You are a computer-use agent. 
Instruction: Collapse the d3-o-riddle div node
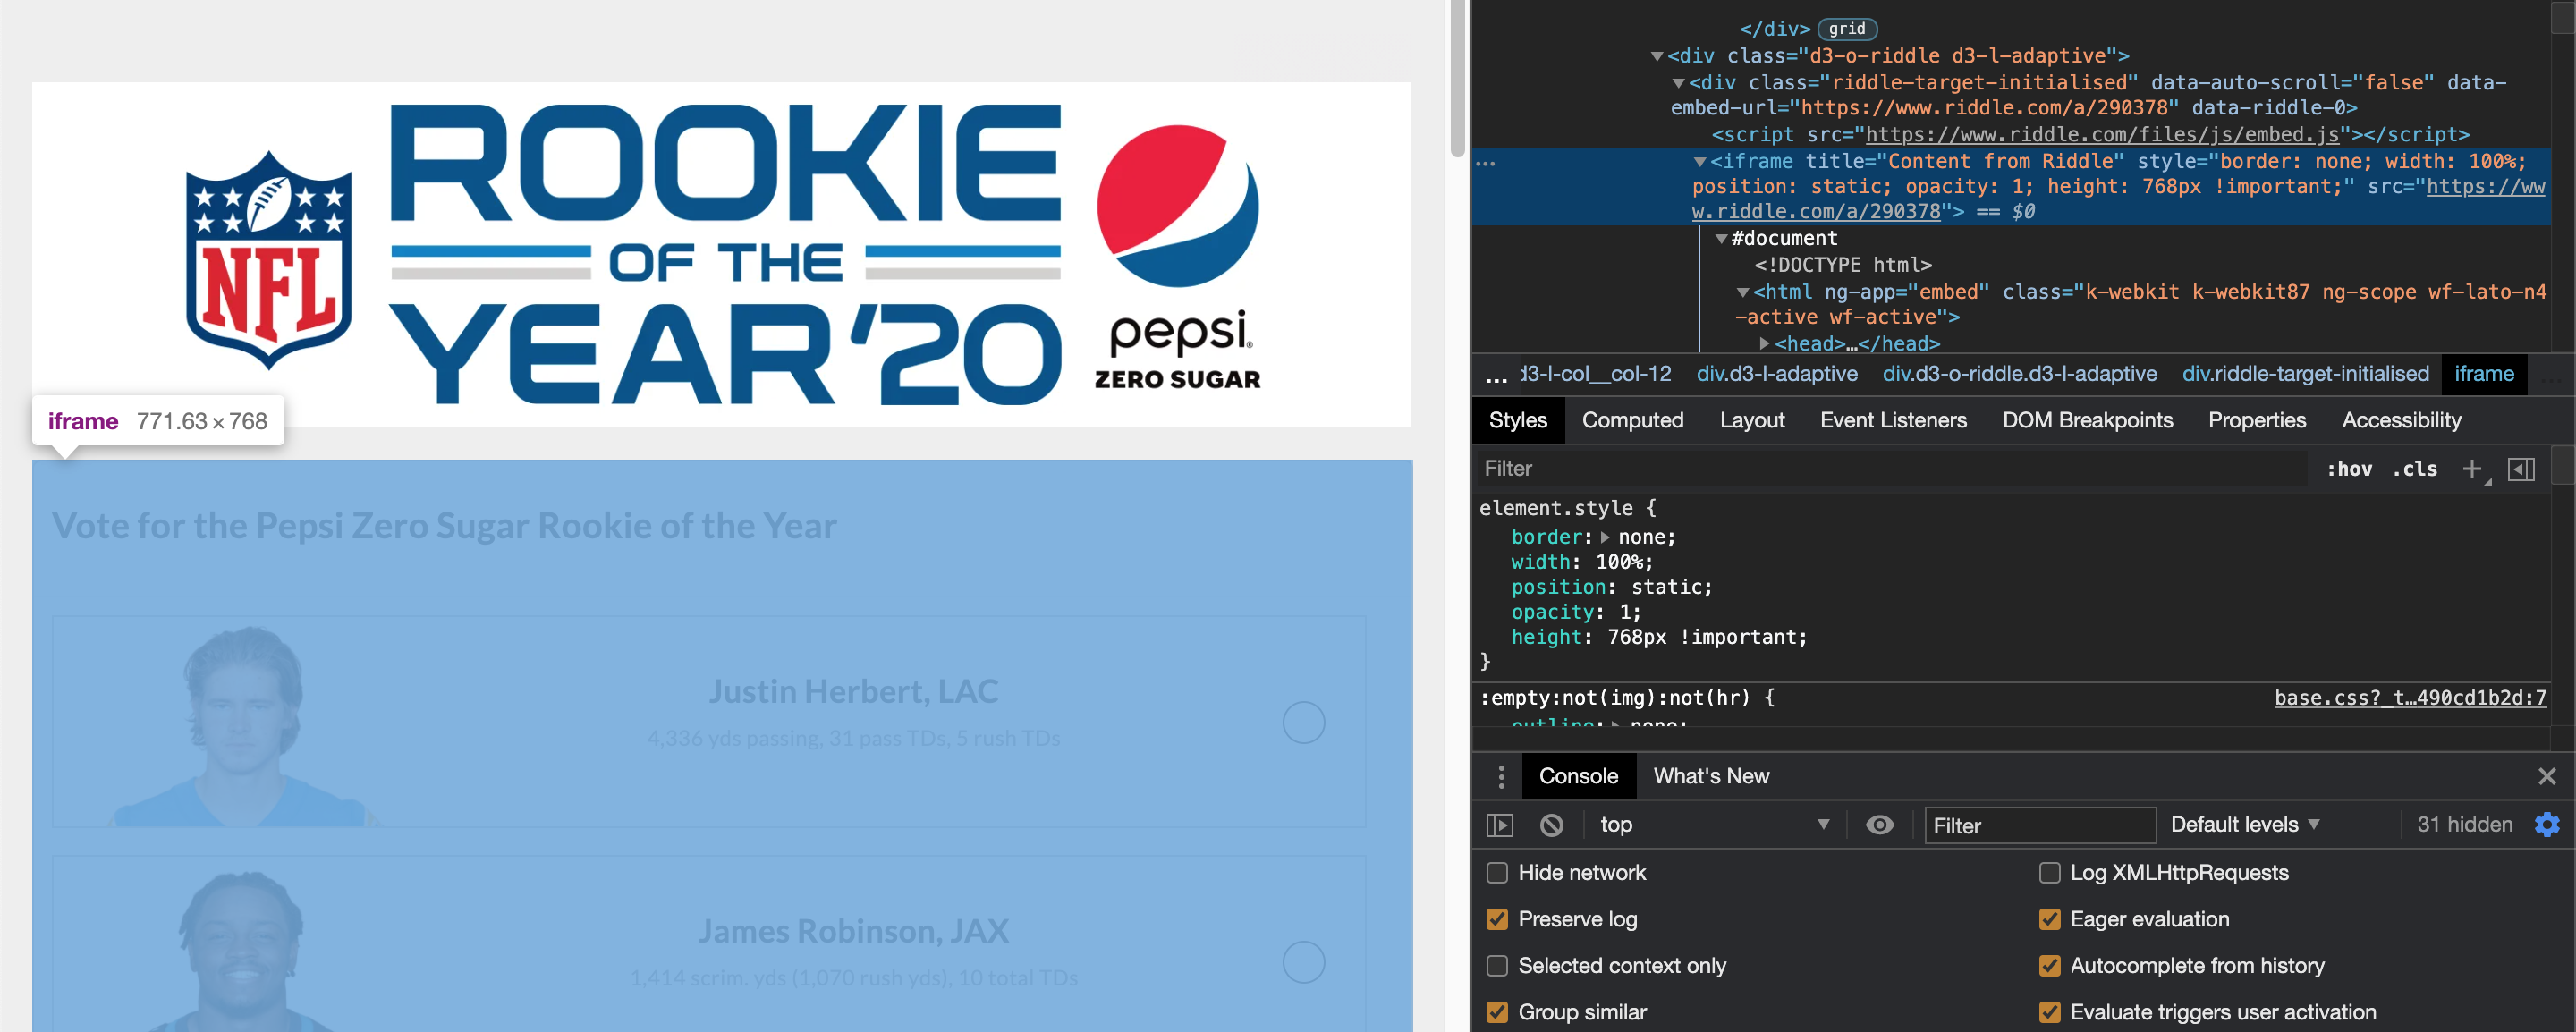1656,57
